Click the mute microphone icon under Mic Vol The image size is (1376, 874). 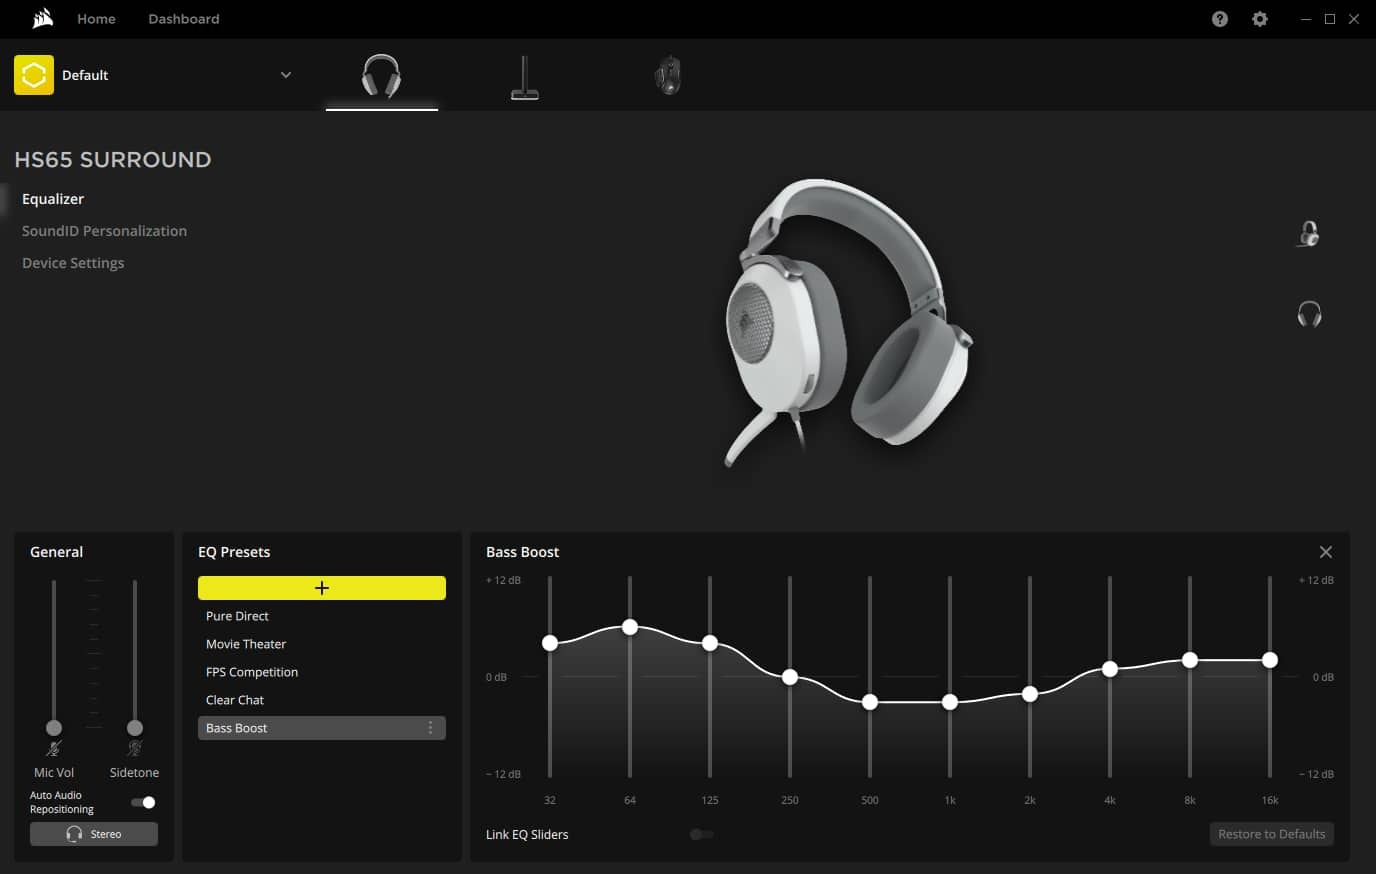pos(54,749)
